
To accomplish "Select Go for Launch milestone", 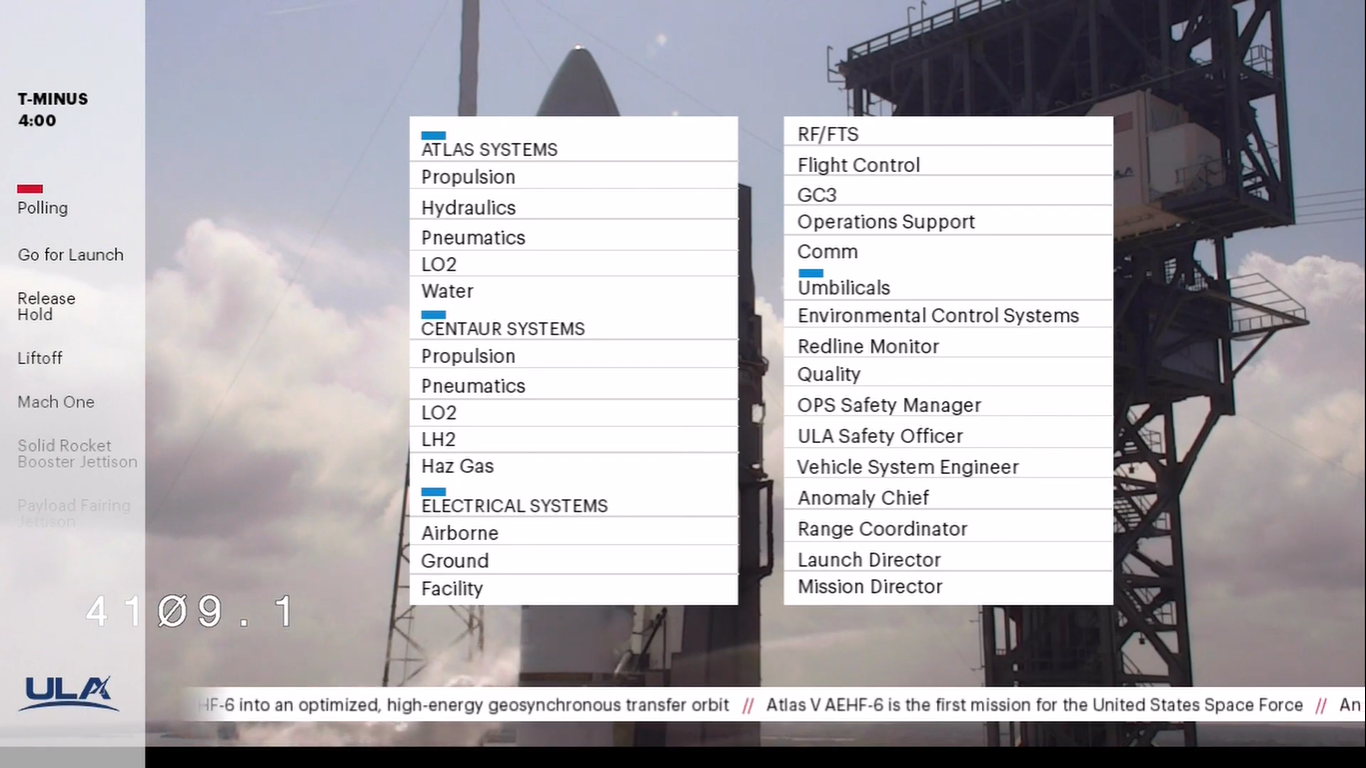I will click(x=70, y=255).
